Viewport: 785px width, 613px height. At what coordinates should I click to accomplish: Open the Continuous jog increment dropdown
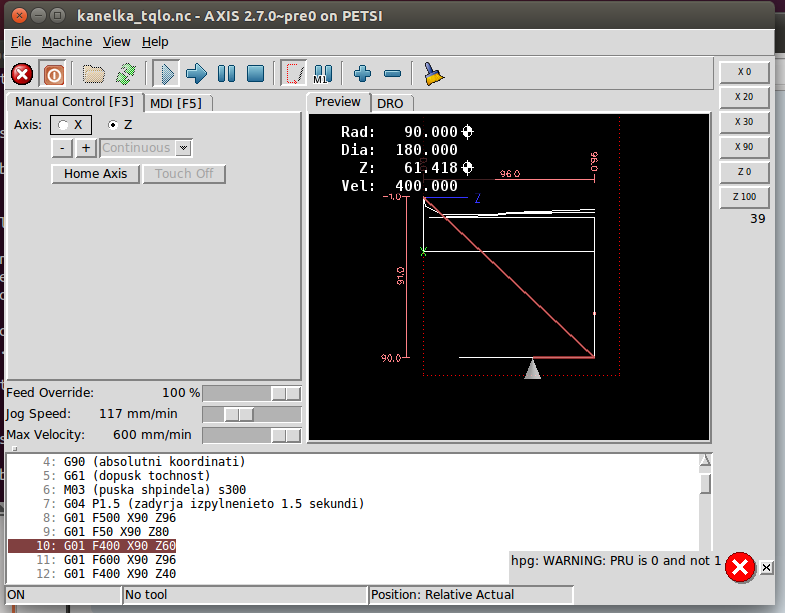pos(183,148)
